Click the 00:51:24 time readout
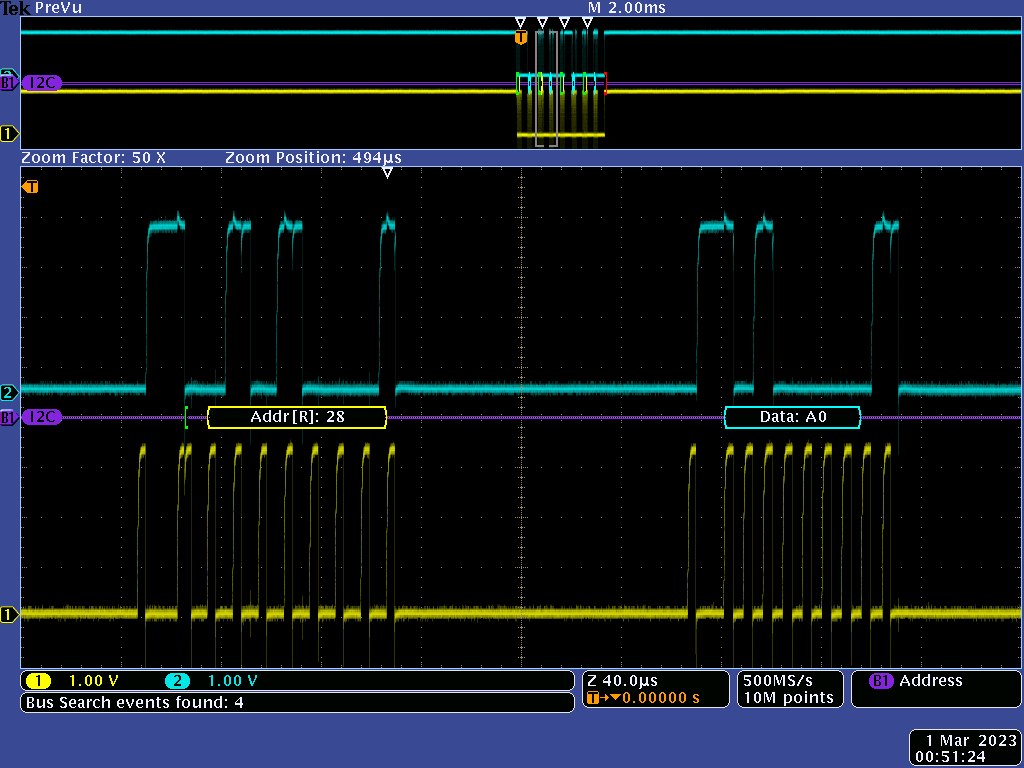Screen dimensions: 1024x768 coord(950,758)
